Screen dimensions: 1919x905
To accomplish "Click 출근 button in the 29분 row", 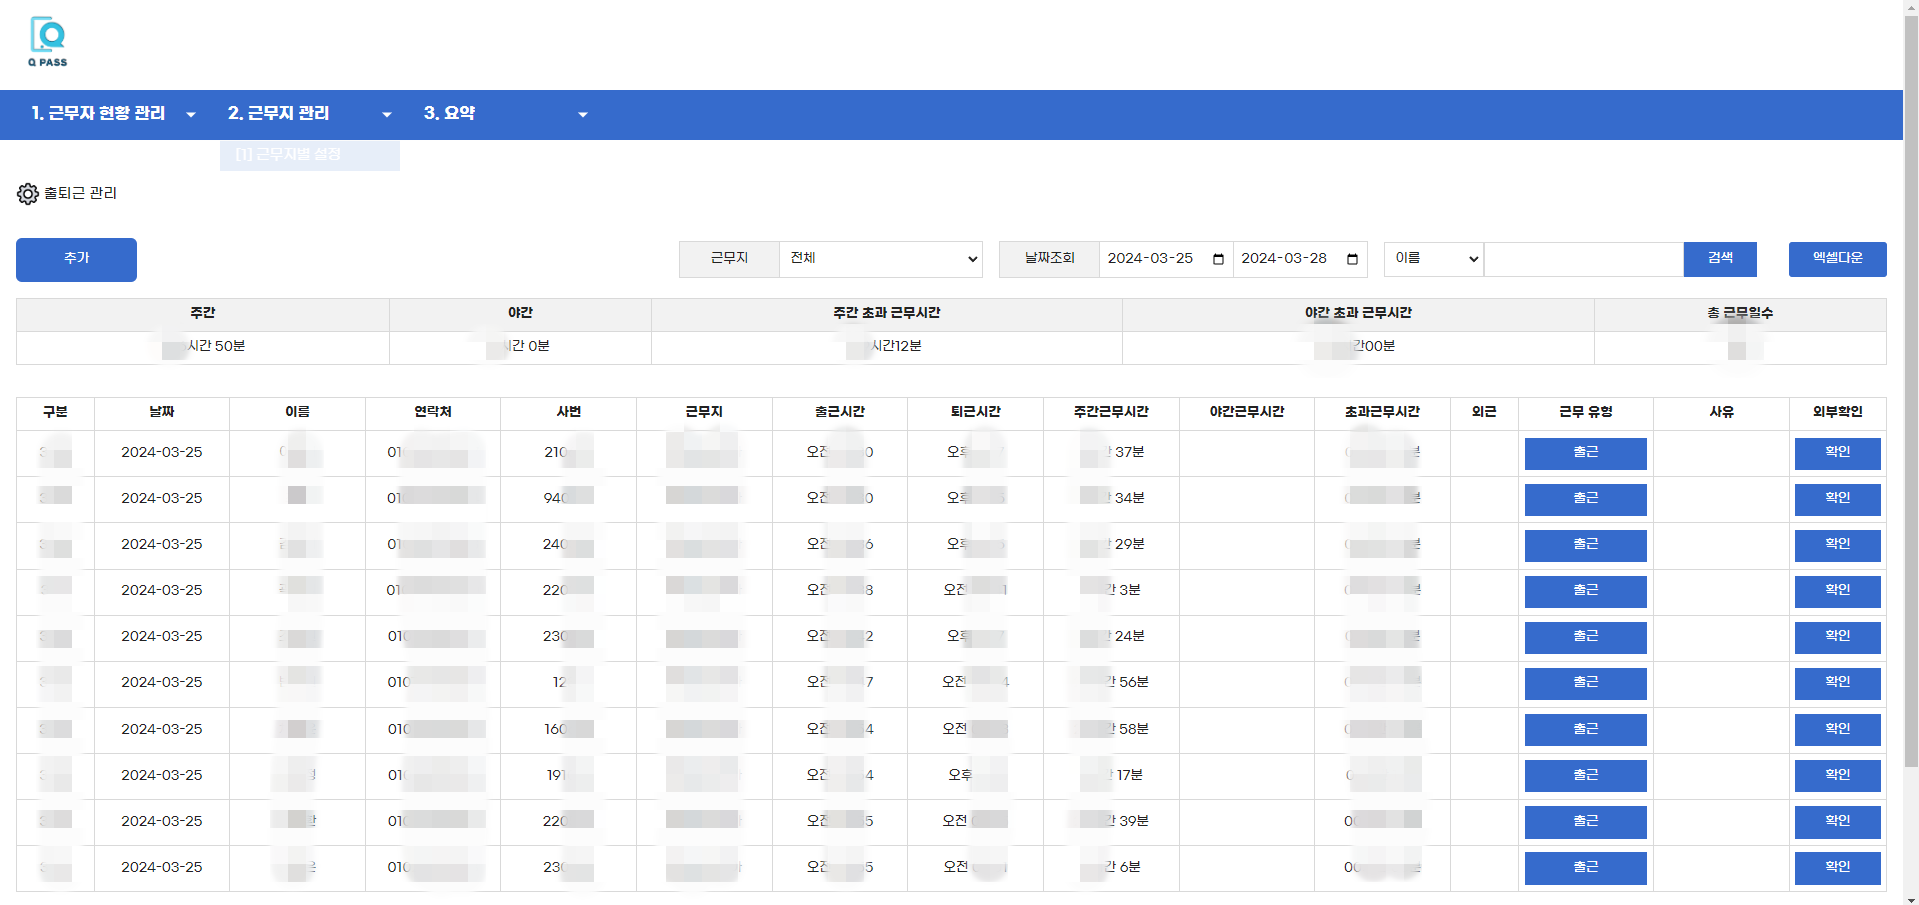I will (1586, 546).
